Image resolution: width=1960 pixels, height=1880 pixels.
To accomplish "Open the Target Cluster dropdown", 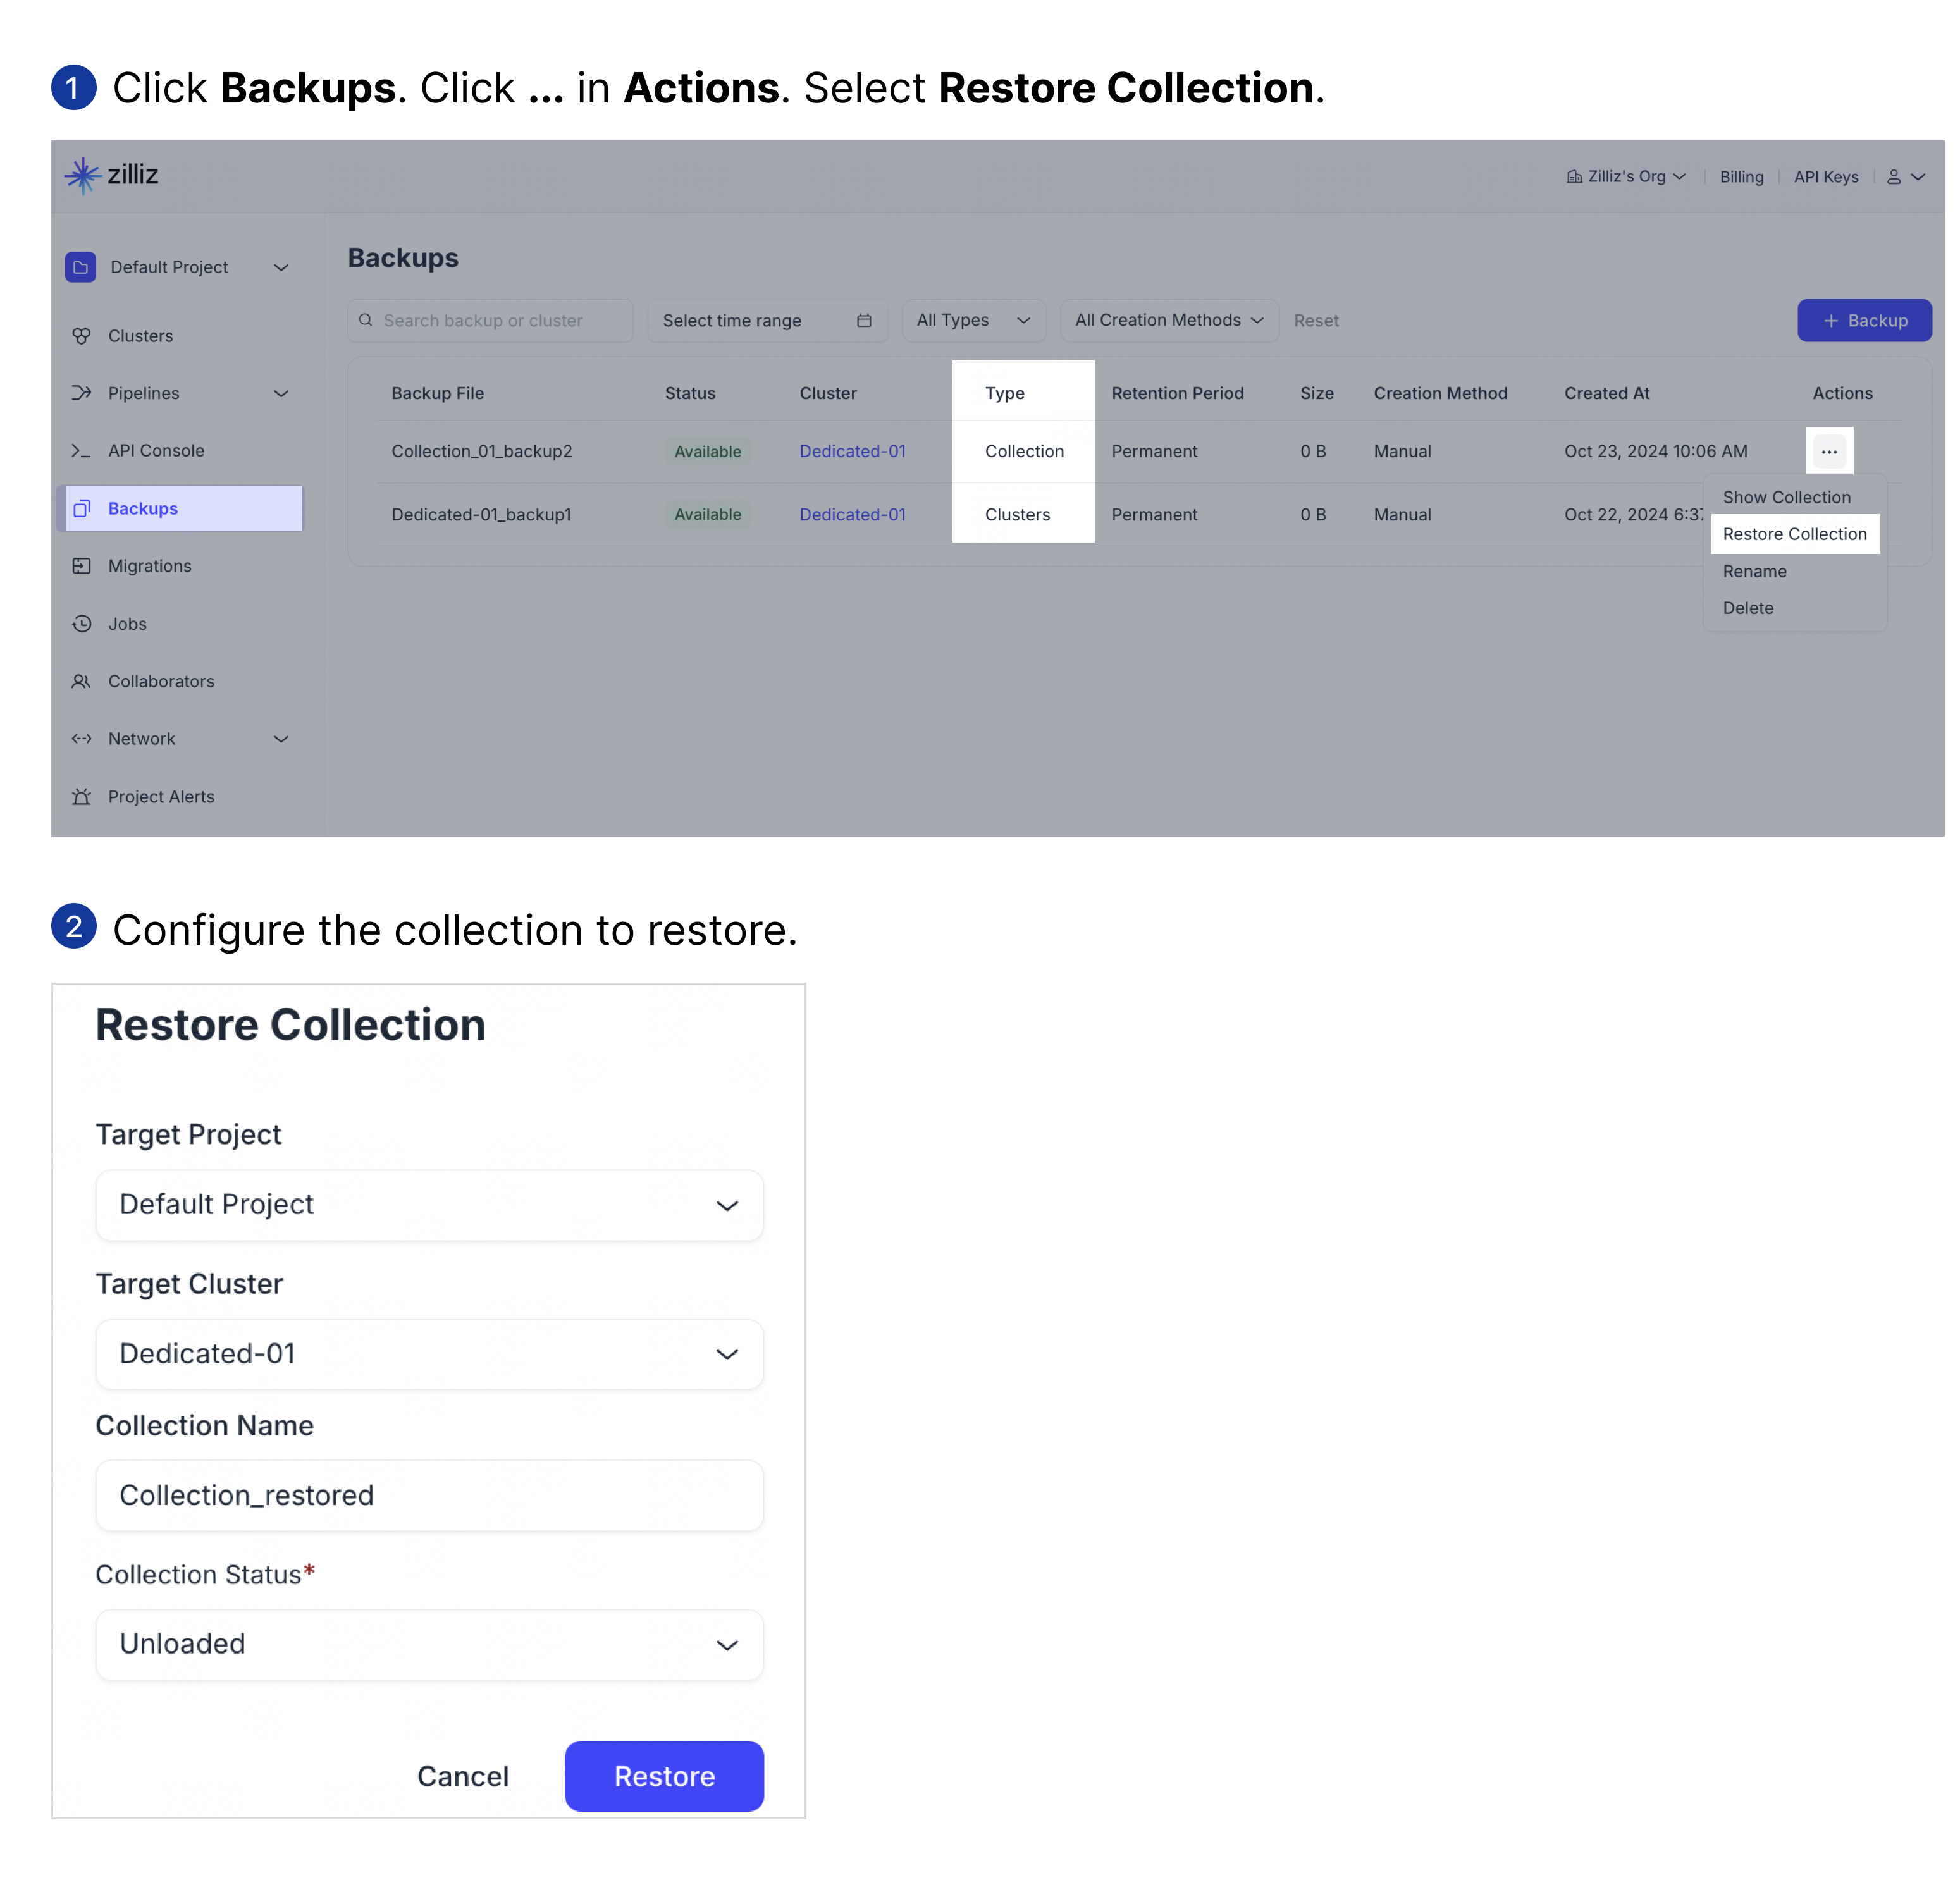I will point(429,1354).
